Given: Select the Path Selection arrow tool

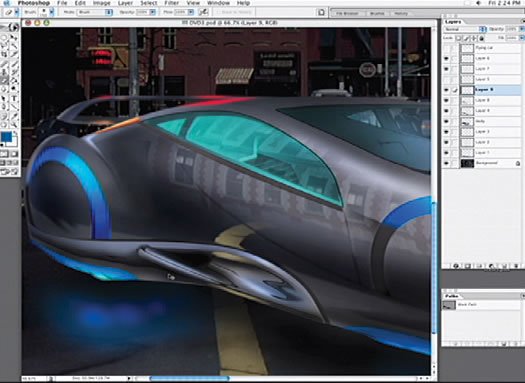Looking at the screenshot, I should coord(4,98).
